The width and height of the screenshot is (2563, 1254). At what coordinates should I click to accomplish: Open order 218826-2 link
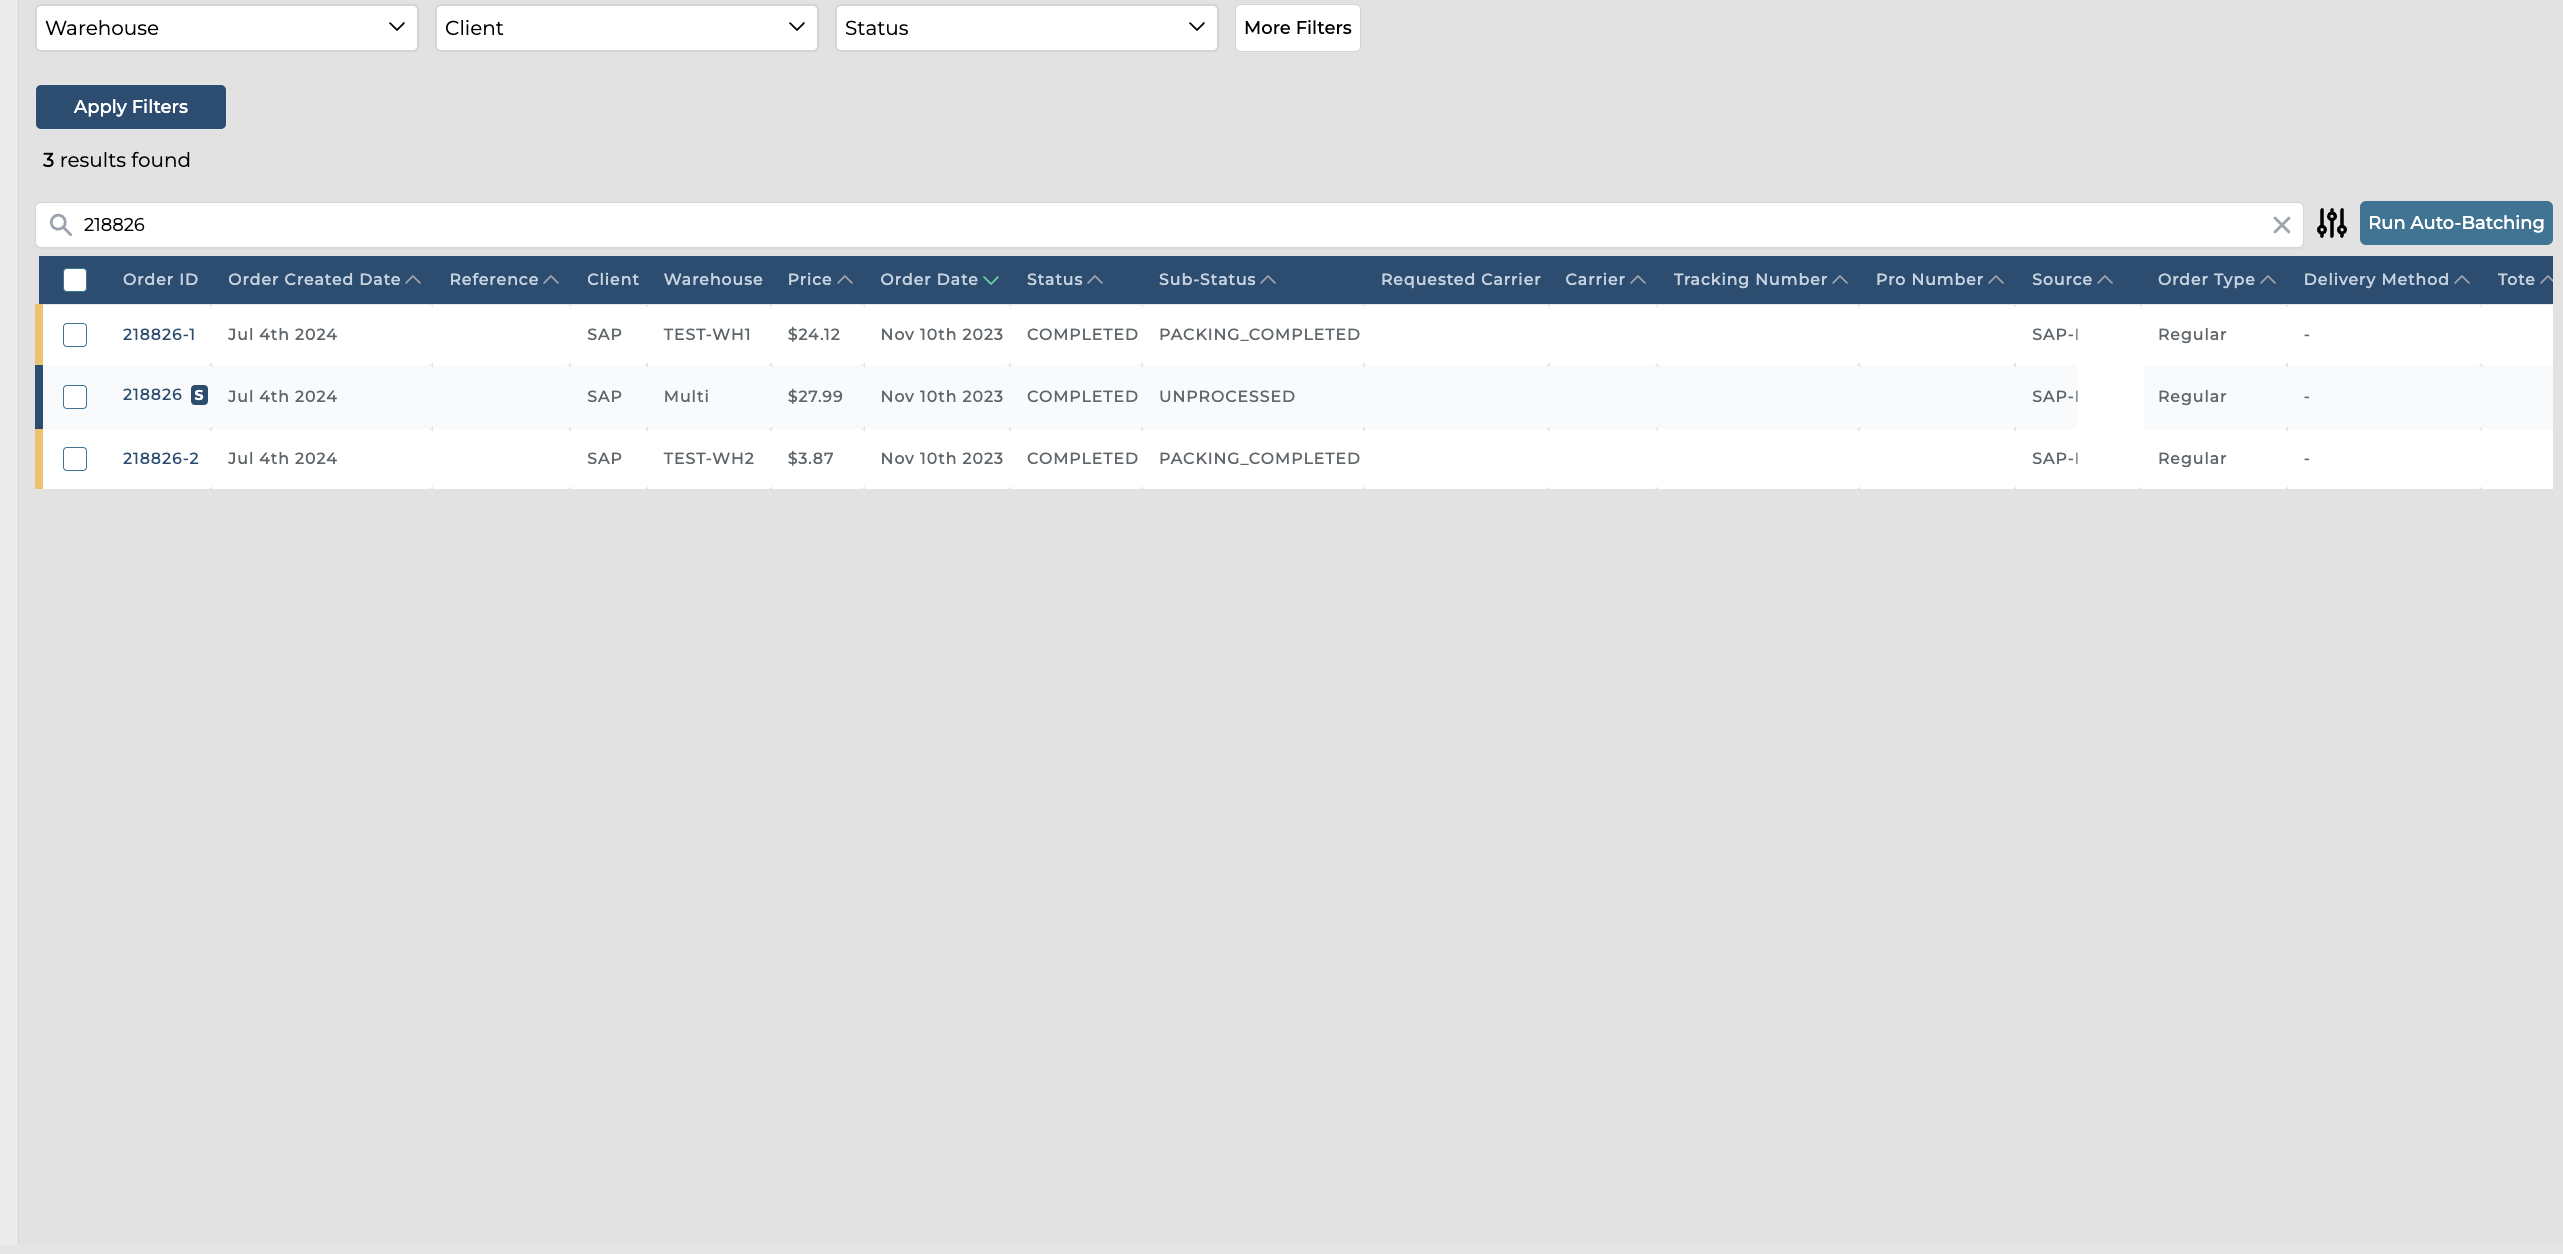click(x=160, y=459)
